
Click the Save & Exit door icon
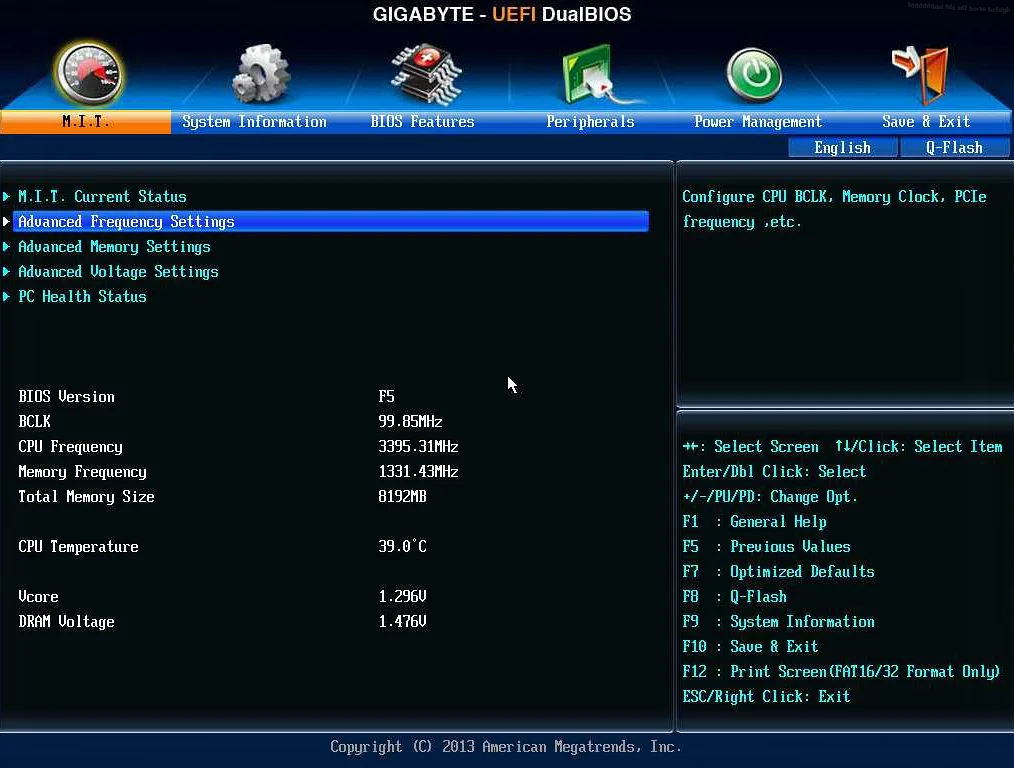tap(920, 72)
